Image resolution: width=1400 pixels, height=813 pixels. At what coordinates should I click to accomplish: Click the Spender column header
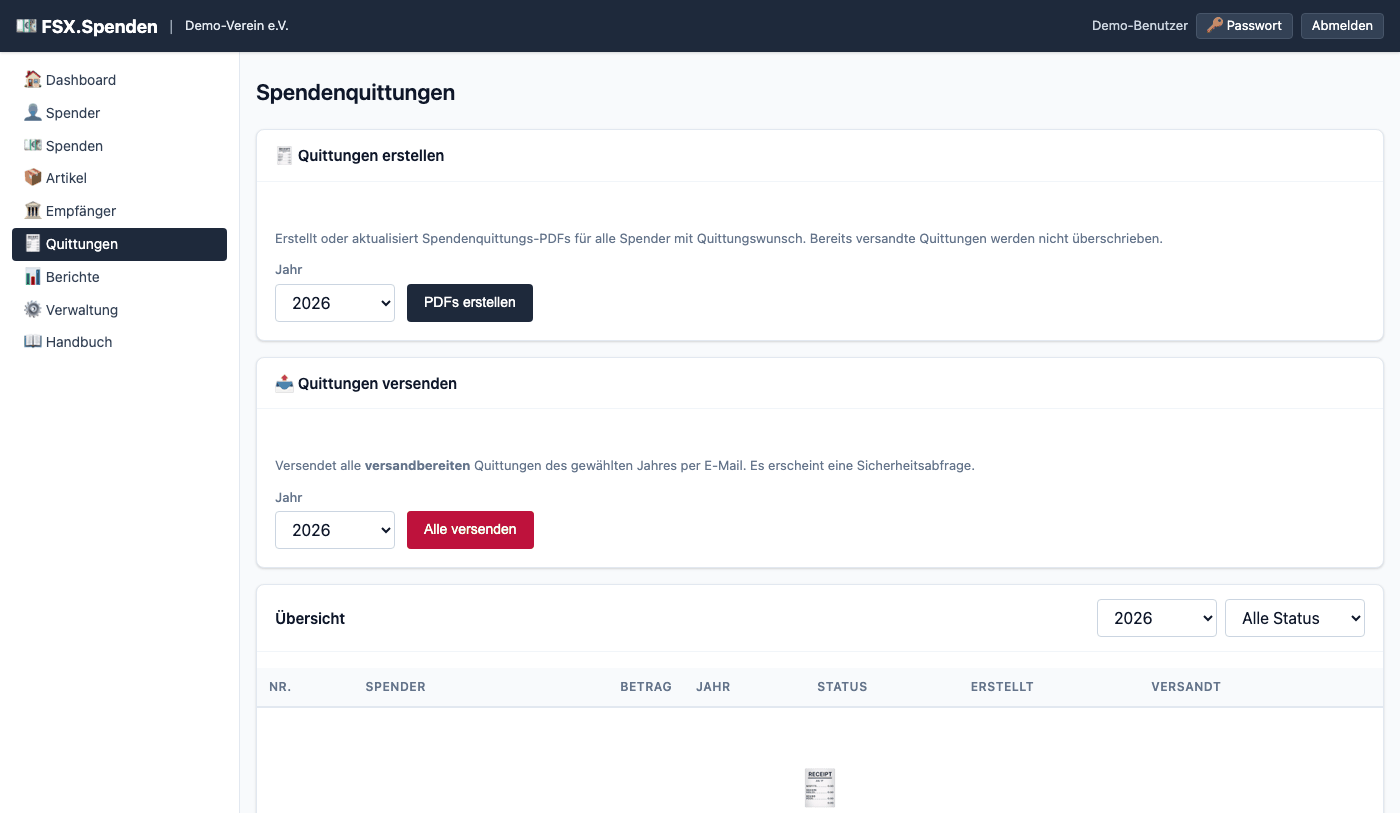pos(396,687)
